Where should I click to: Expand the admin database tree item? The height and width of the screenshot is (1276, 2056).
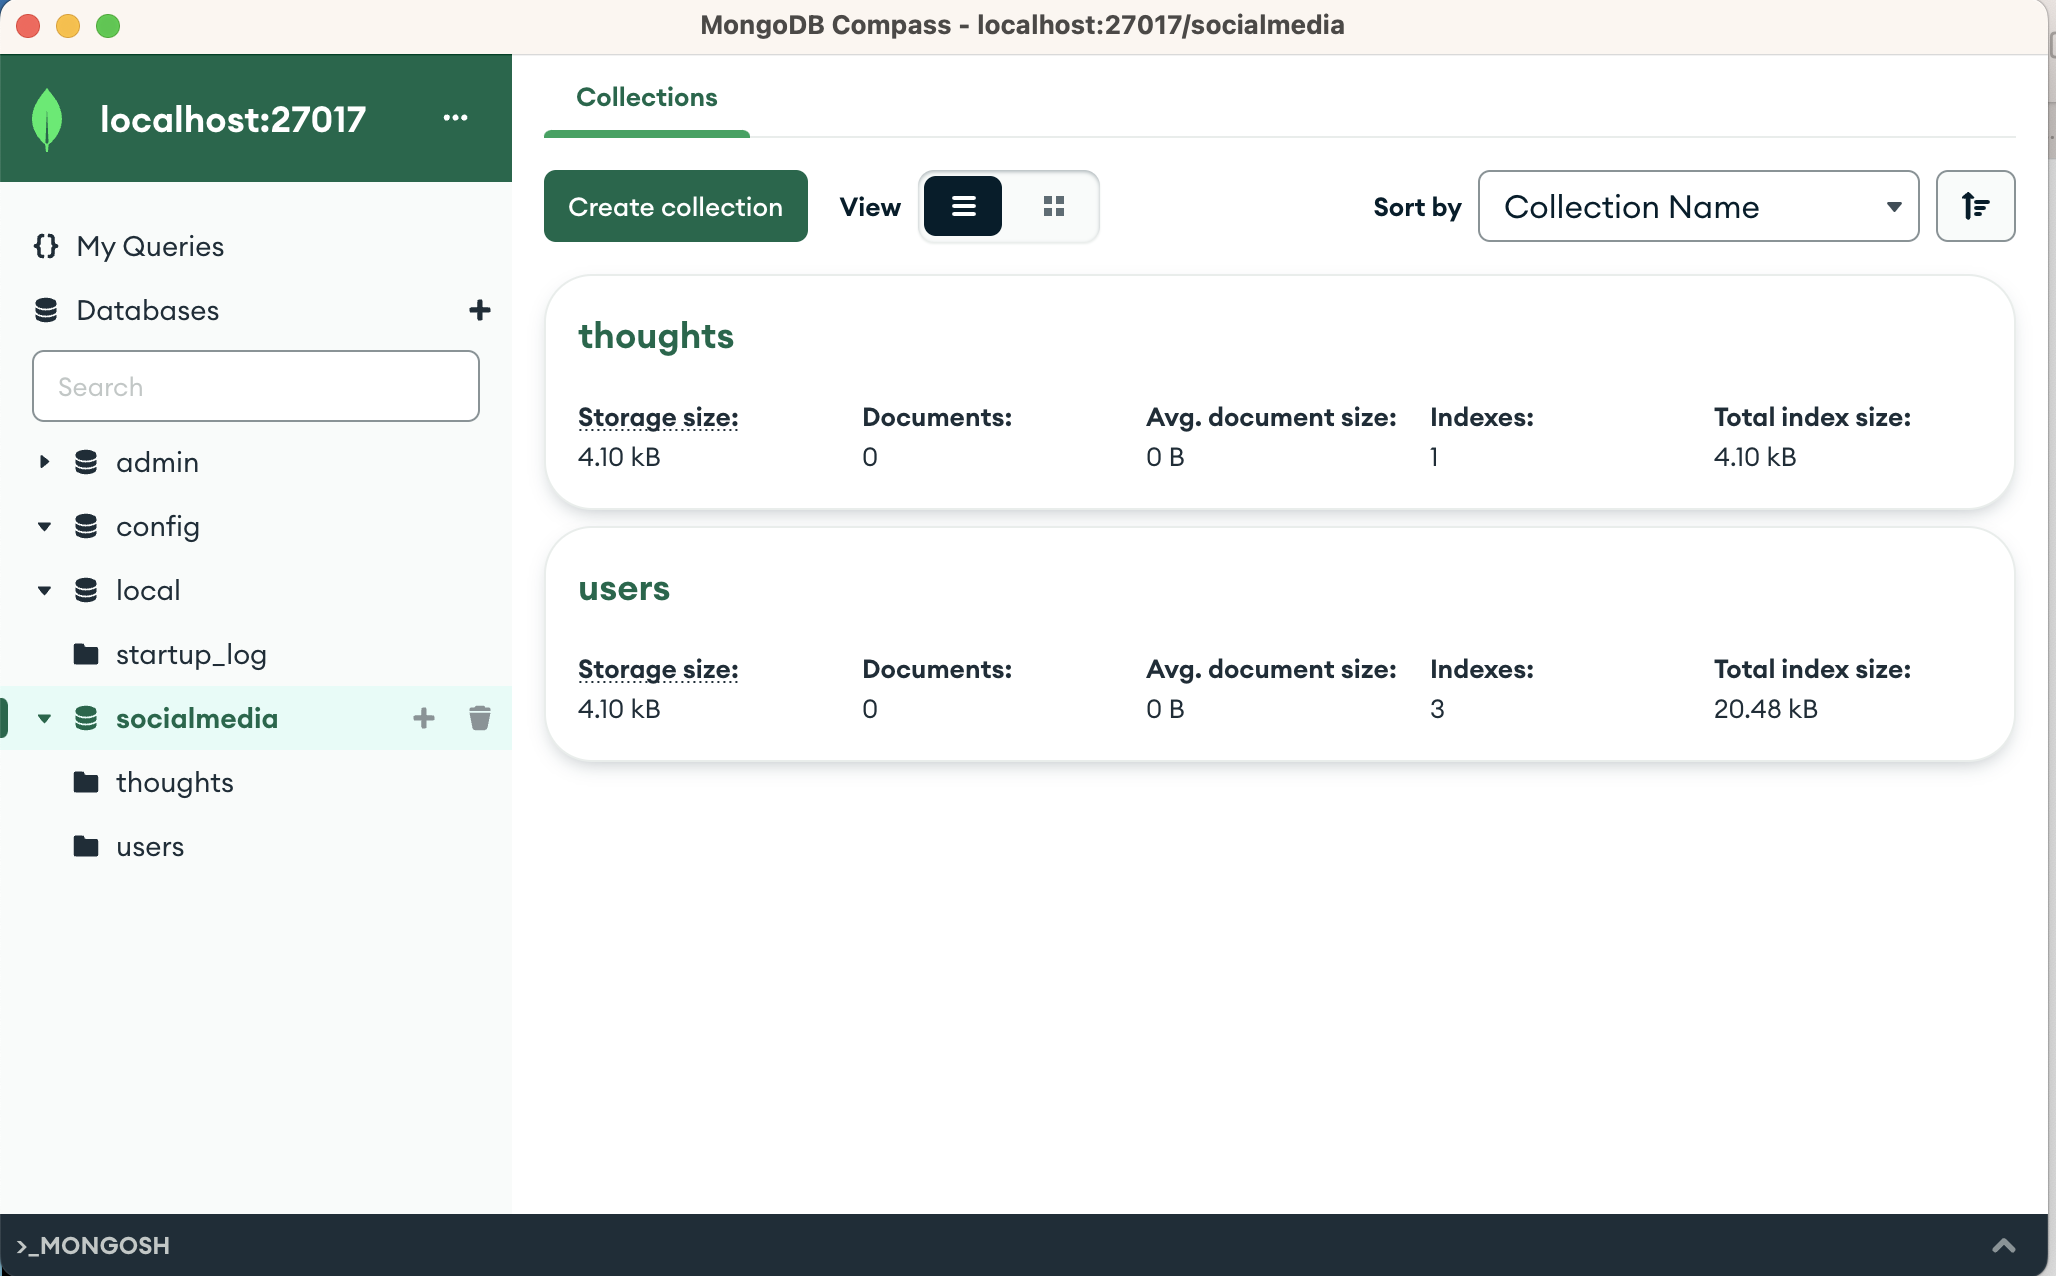(x=43, y=462)
